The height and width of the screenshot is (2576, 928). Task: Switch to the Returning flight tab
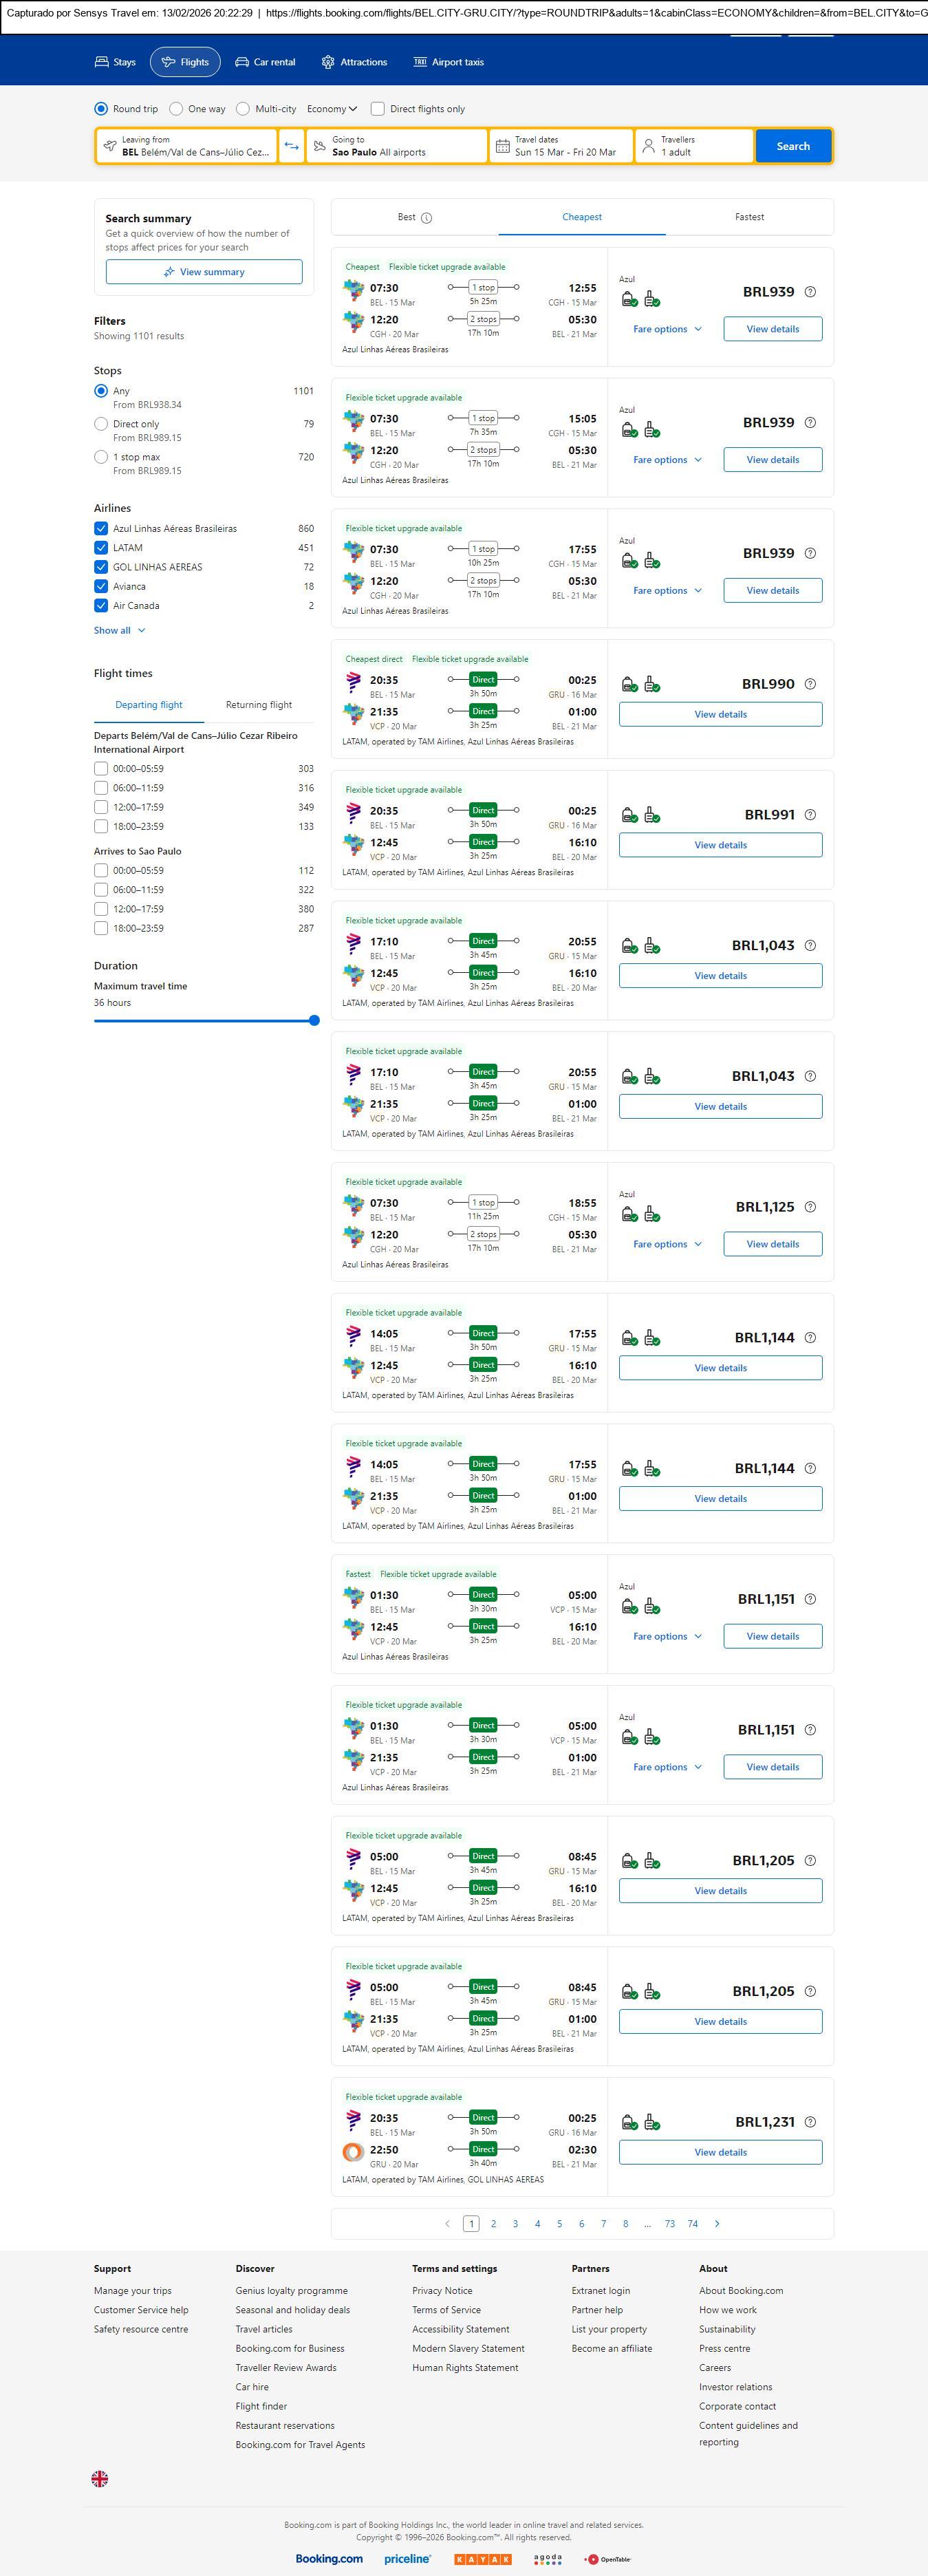pos(259,705)
